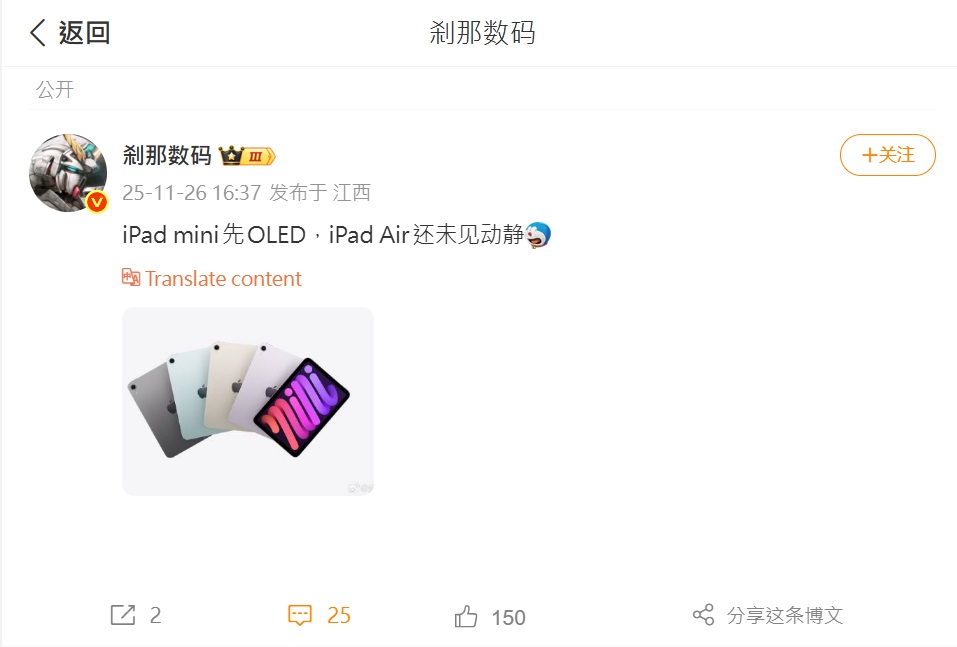Select 分享这条博文 share text
Screen dimensions: 957x647
coord(785,615)
